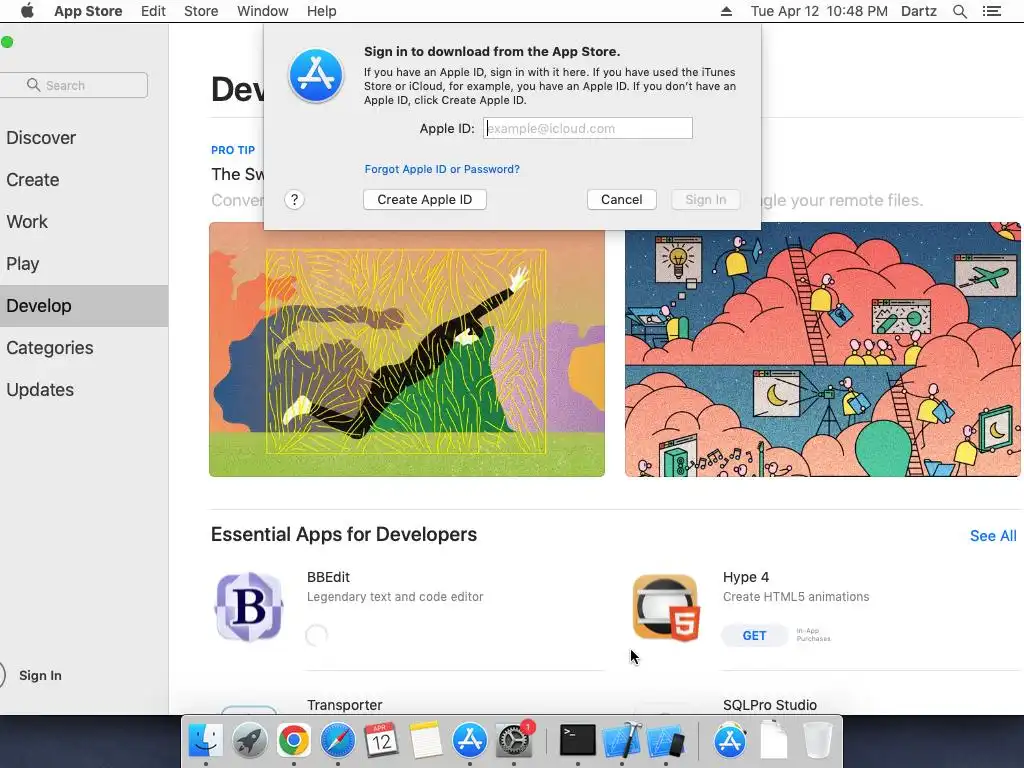The width and height of the screenshot is (1024, 768).
Task: Open the App Store menu
Action: [88, 11]
